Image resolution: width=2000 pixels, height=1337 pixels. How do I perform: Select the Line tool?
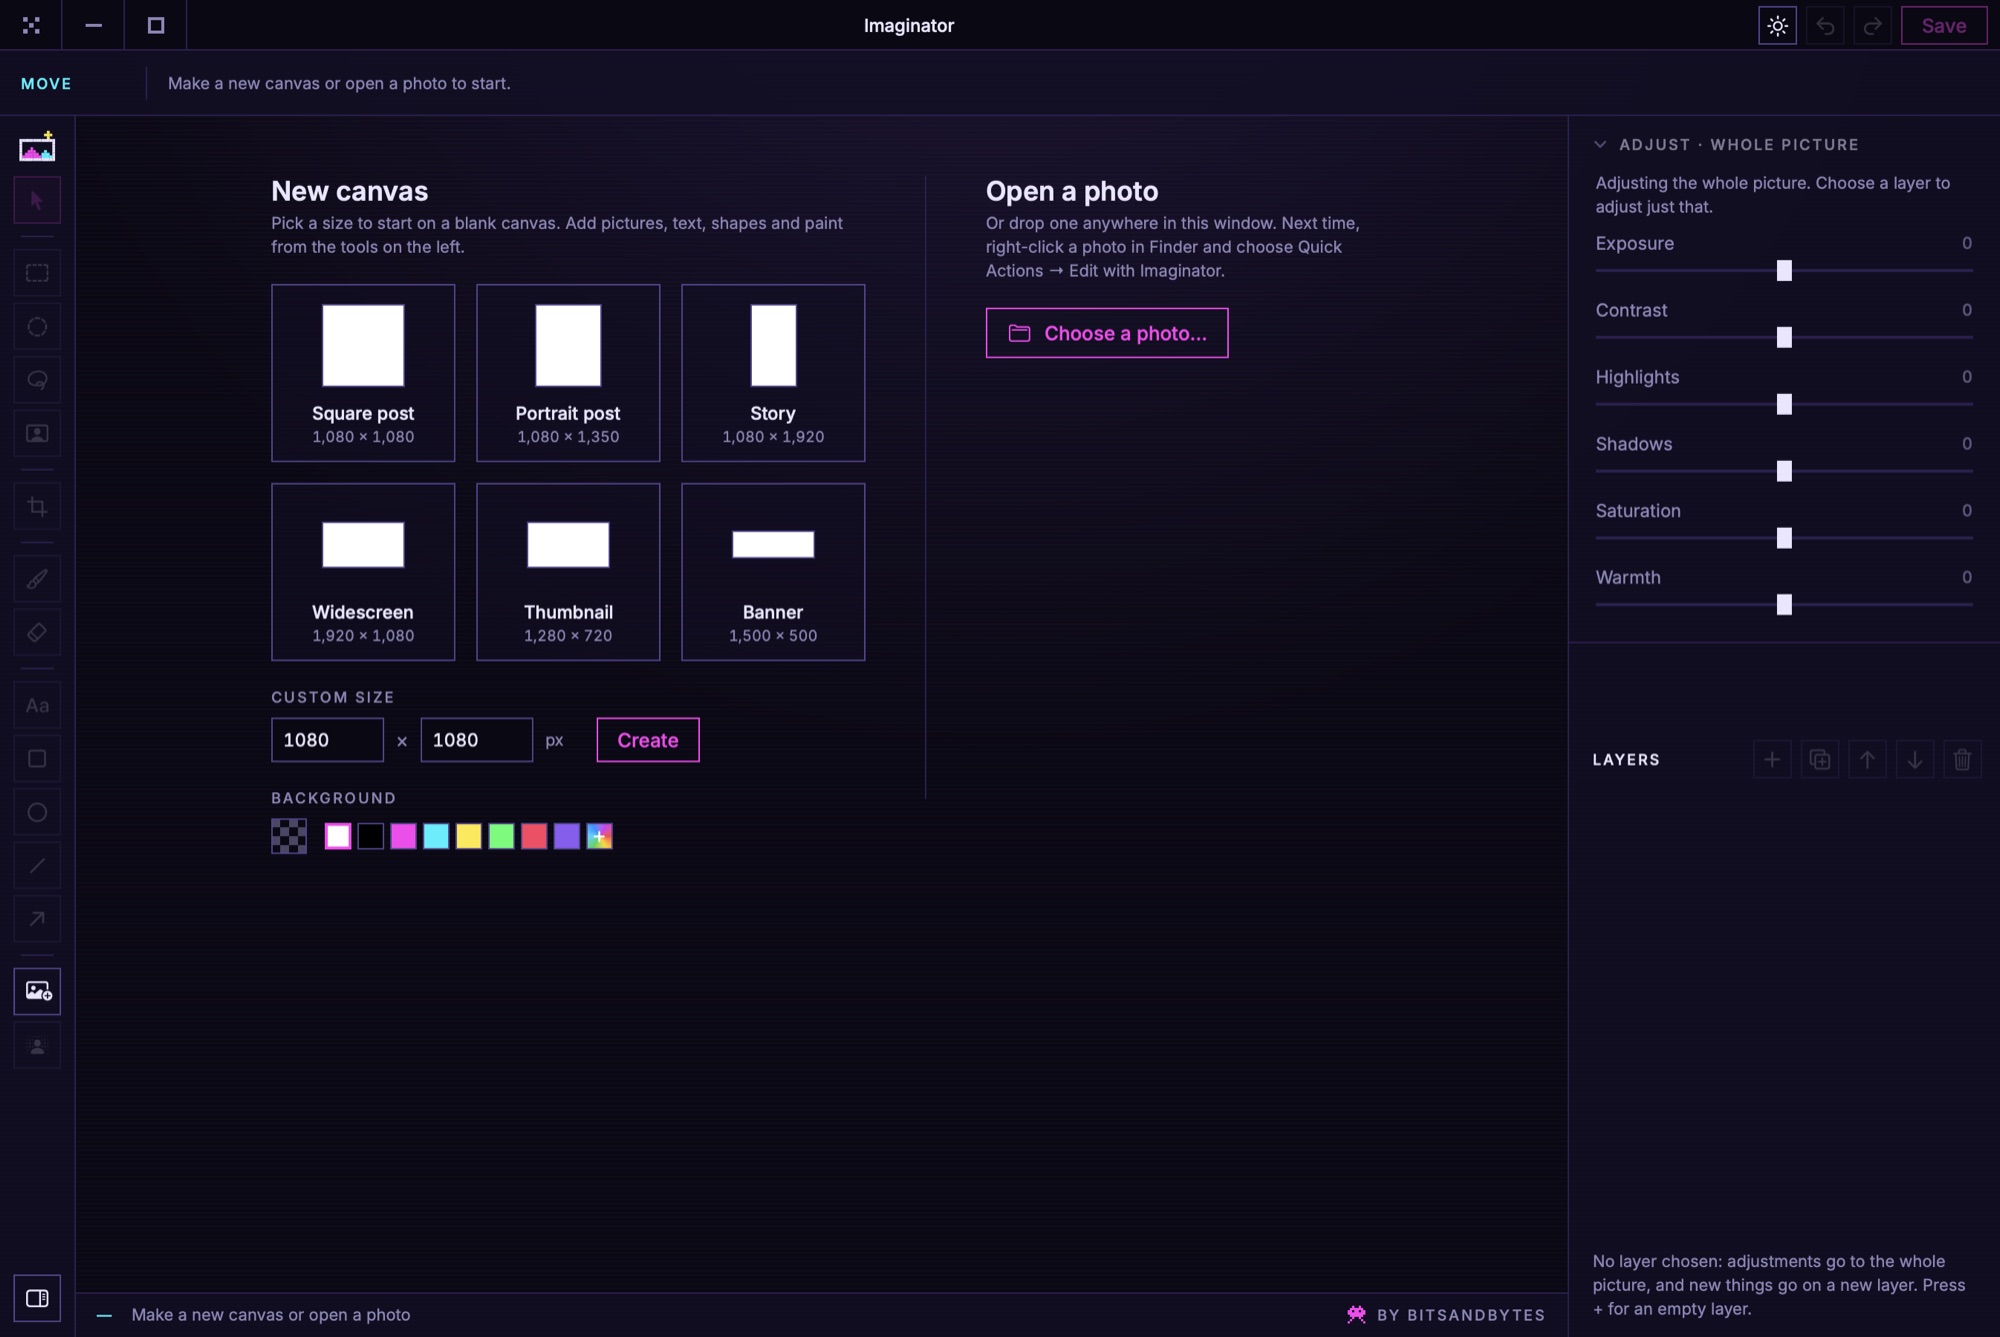(37, 866)
